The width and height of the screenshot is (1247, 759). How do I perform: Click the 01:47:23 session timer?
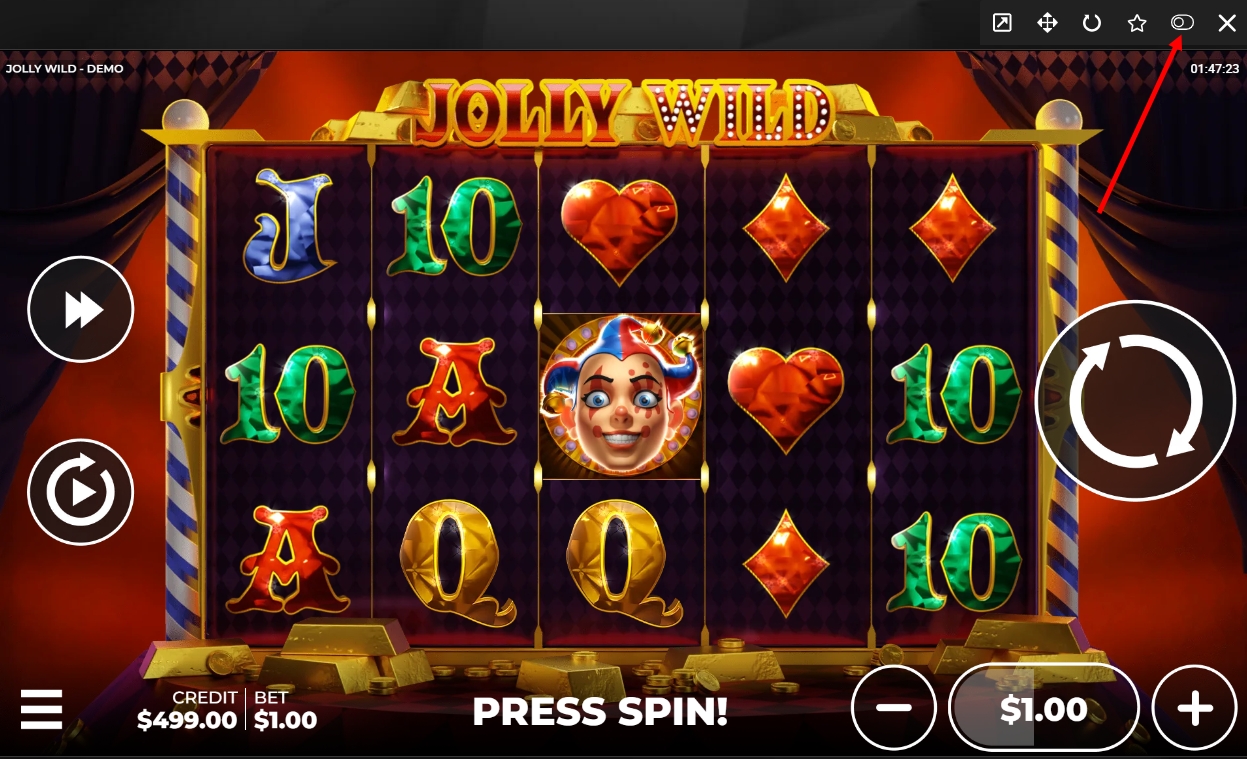1214,69
